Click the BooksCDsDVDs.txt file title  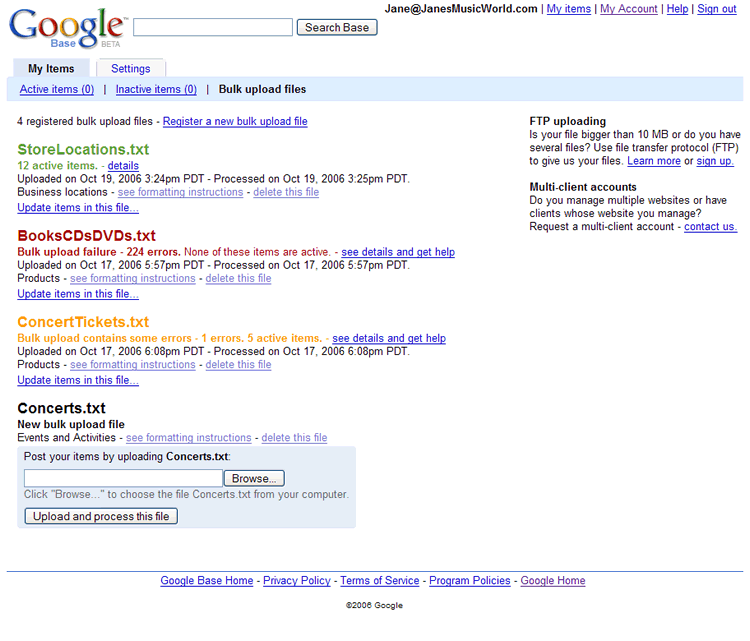click(x=87, y=235)
